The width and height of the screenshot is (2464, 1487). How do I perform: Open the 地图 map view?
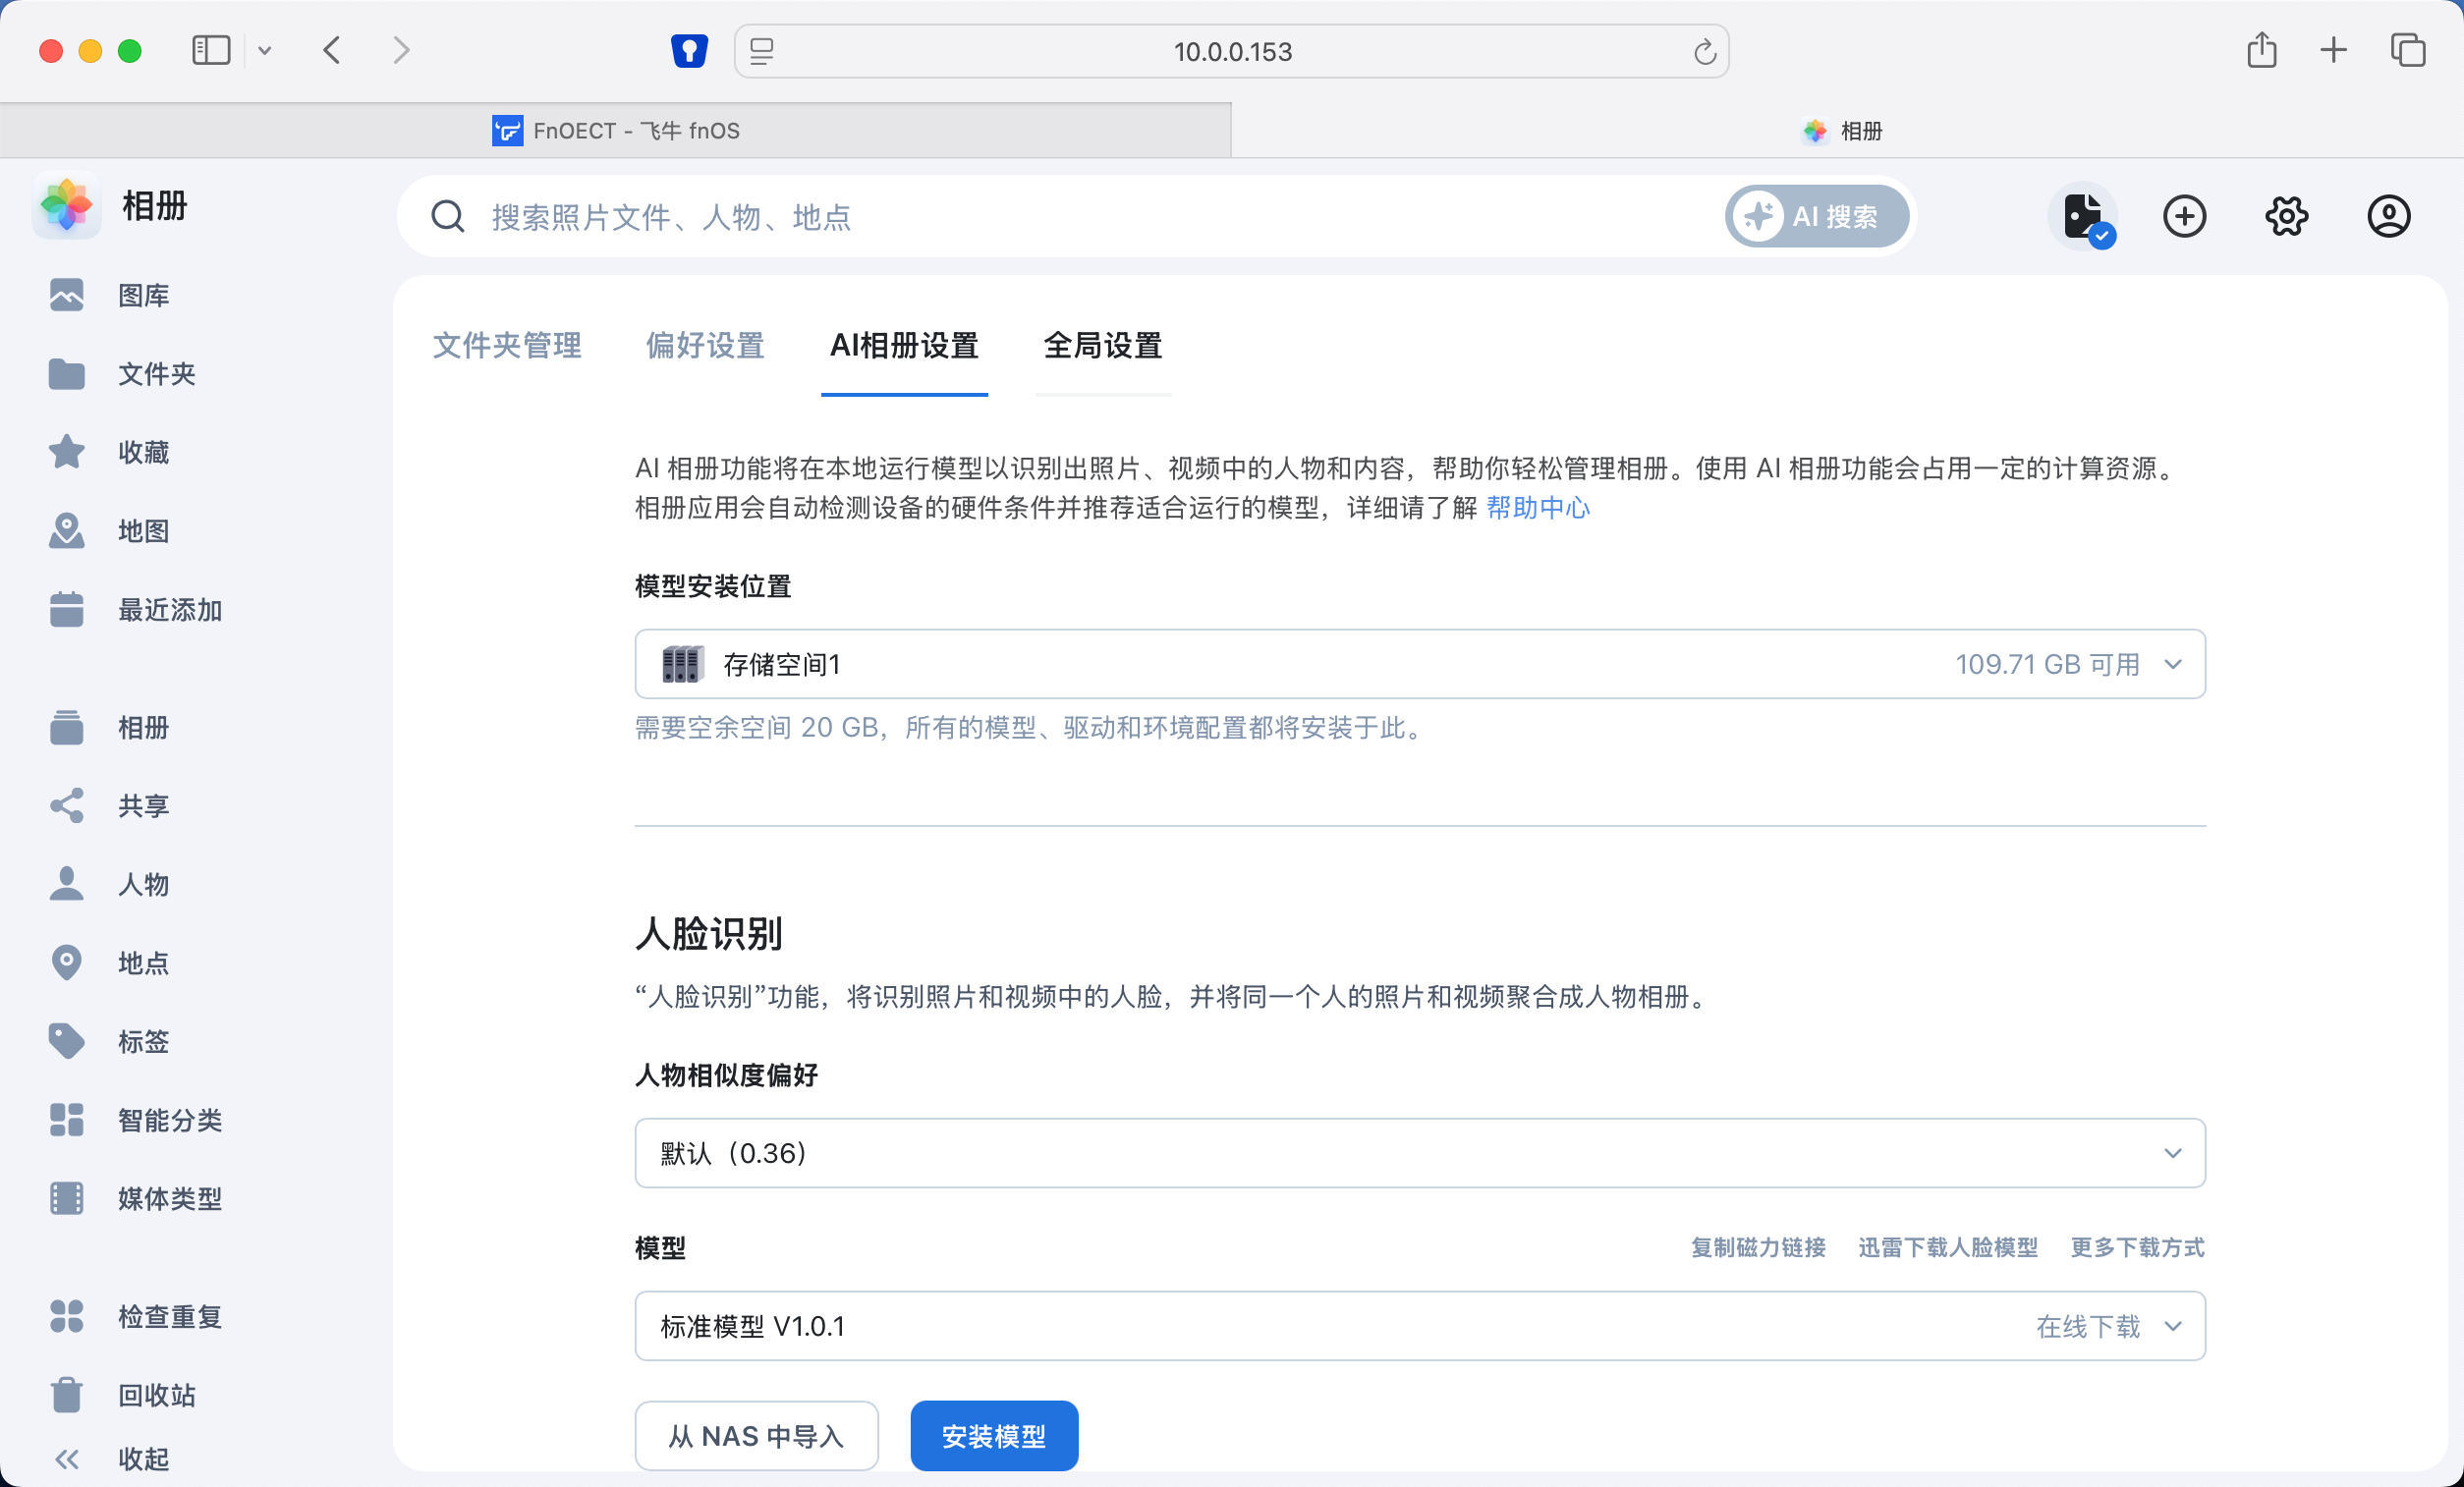coord(143,531)
